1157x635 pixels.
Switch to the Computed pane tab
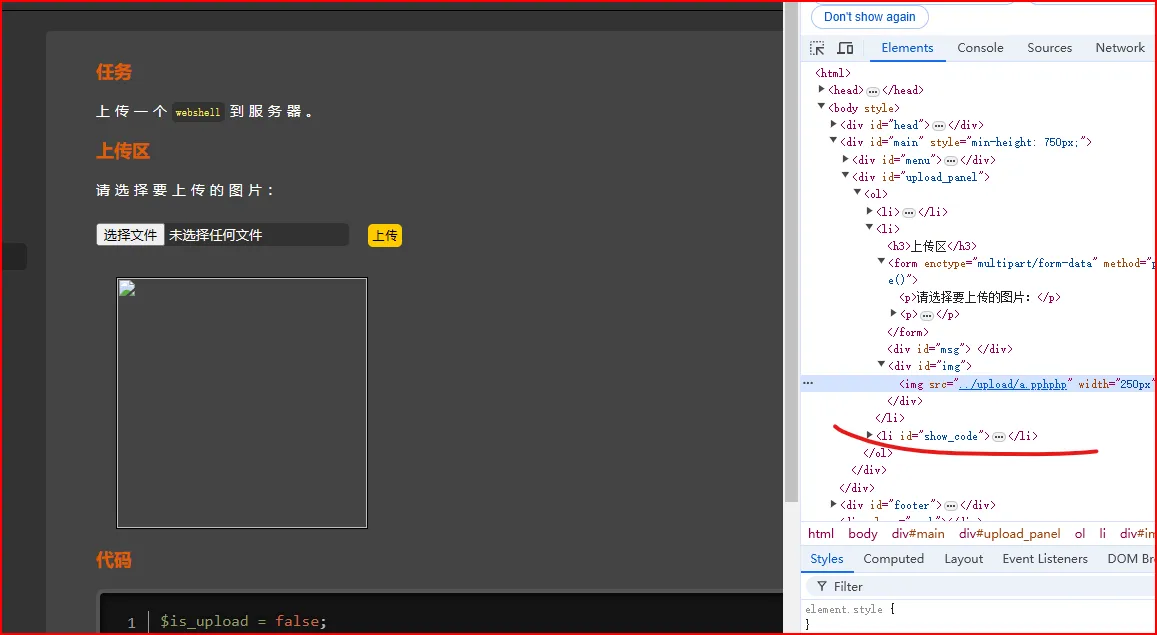tap(894, 559)
